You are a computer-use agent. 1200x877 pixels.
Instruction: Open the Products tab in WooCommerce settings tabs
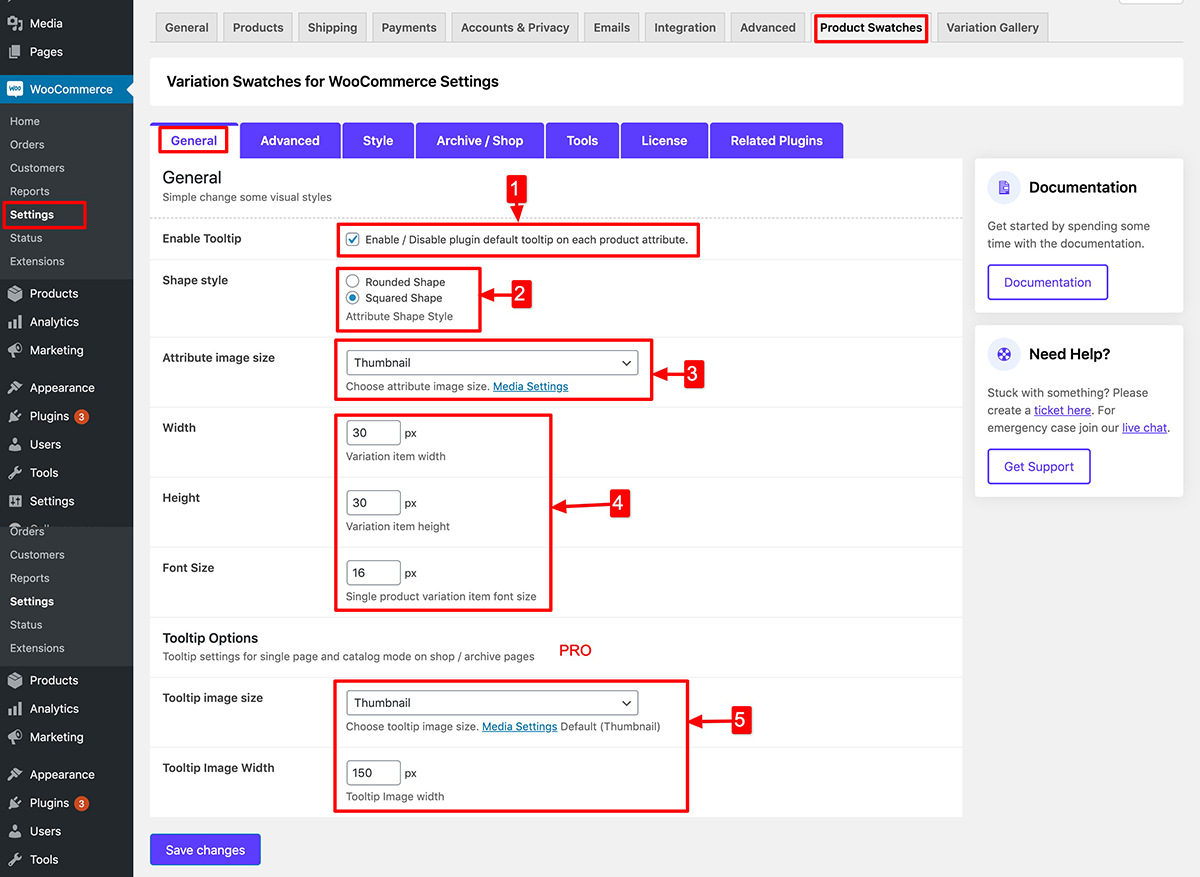pos(258,28)
